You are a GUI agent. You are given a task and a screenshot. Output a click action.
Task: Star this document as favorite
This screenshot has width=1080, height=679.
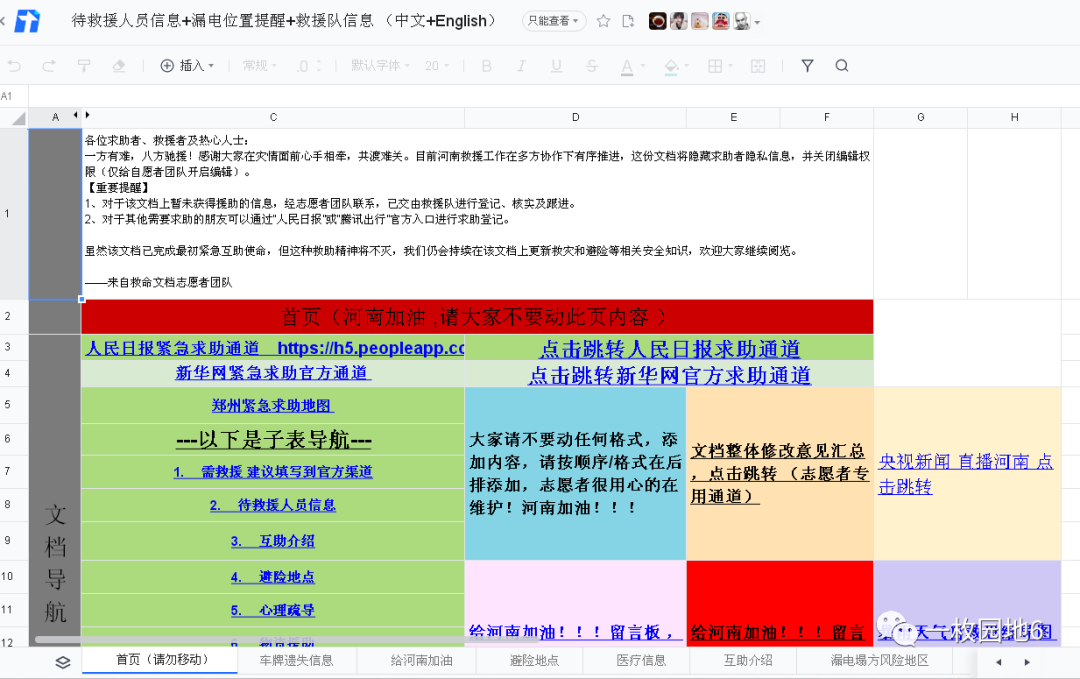603,21
